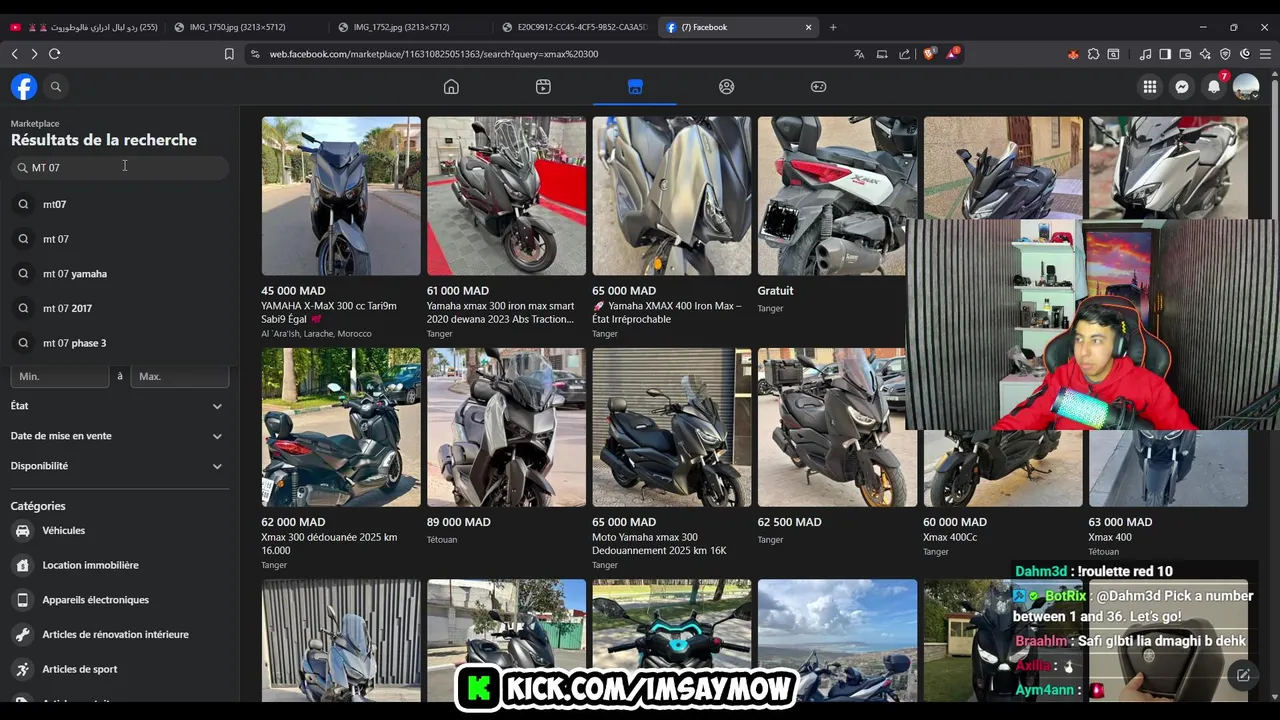Open extensions puzzle icon
The image size is (1280, 720).
coord(1093,54)
